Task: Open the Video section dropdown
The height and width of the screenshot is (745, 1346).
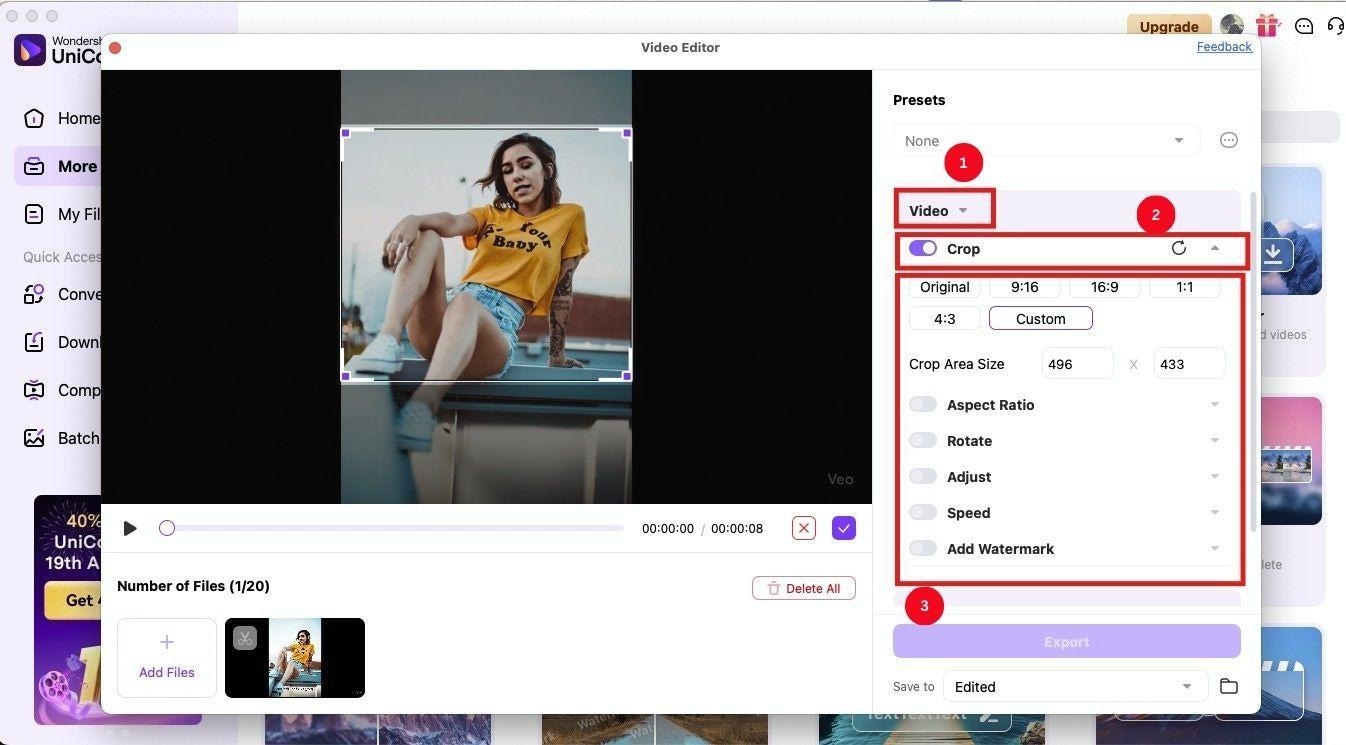Action: (939, 210)
